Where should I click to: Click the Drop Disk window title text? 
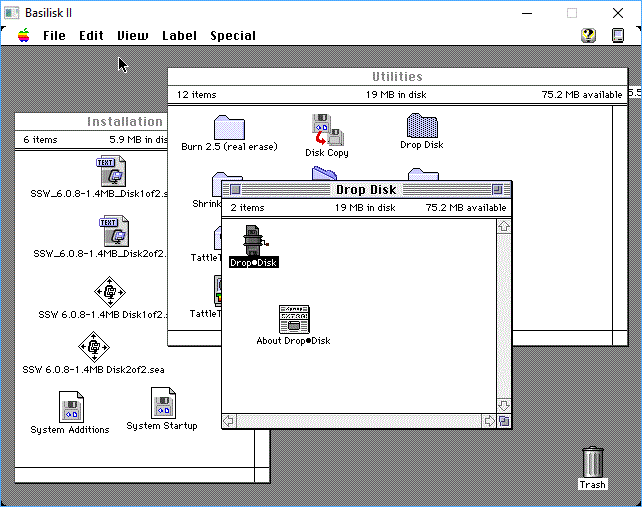pyautogui.click(x=366, y=190)
